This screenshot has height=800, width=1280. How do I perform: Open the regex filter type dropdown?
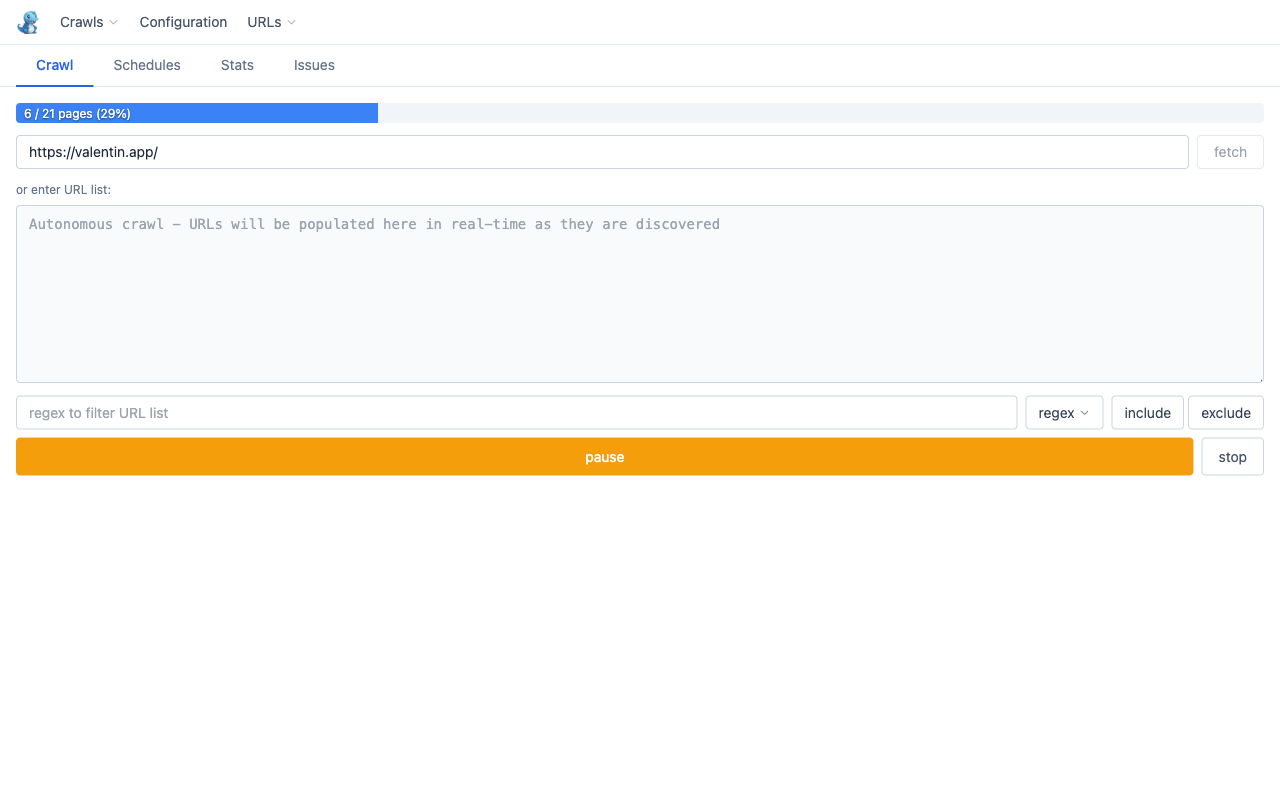coord(1064,413)
